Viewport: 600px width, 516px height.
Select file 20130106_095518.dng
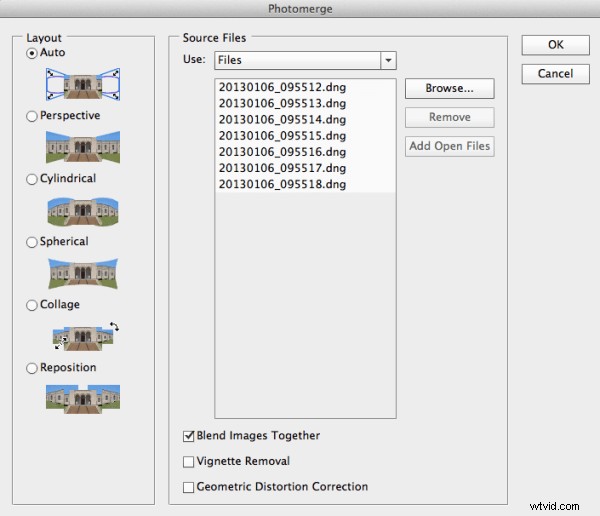305,184
